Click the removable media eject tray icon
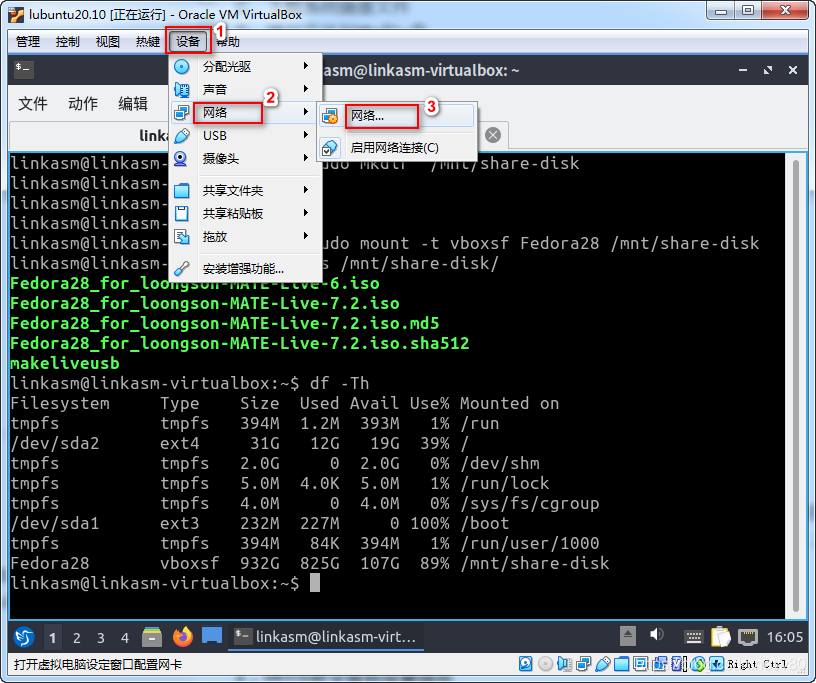 628,636
